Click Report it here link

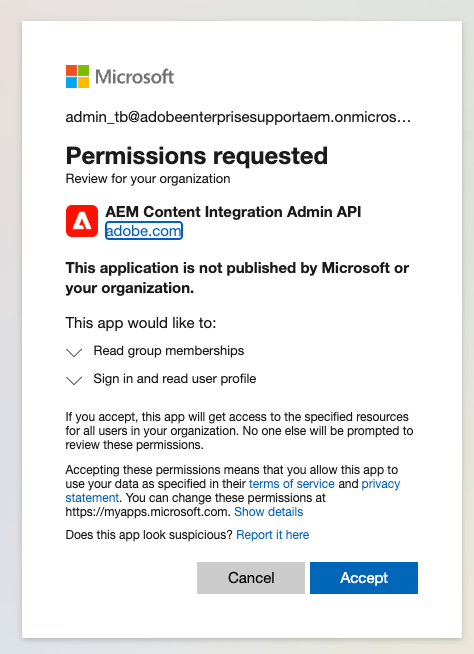[272, 535]
